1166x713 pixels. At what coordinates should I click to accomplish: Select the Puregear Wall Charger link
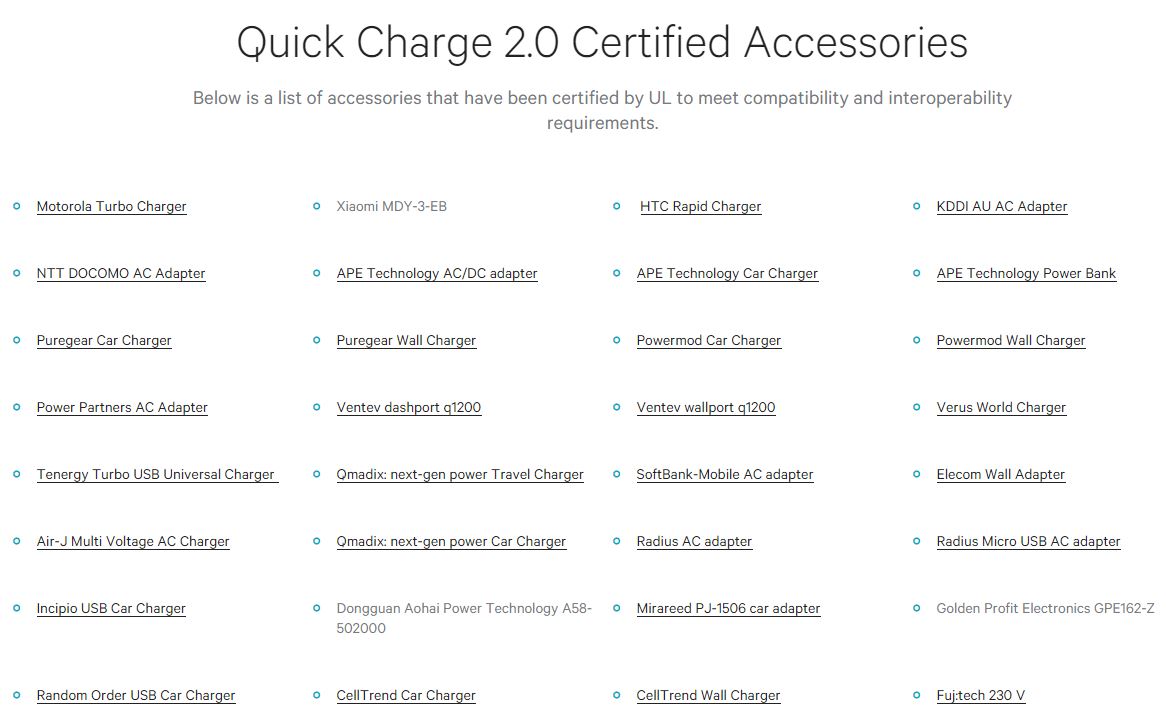pyautogui.click(x=406, y=341)
